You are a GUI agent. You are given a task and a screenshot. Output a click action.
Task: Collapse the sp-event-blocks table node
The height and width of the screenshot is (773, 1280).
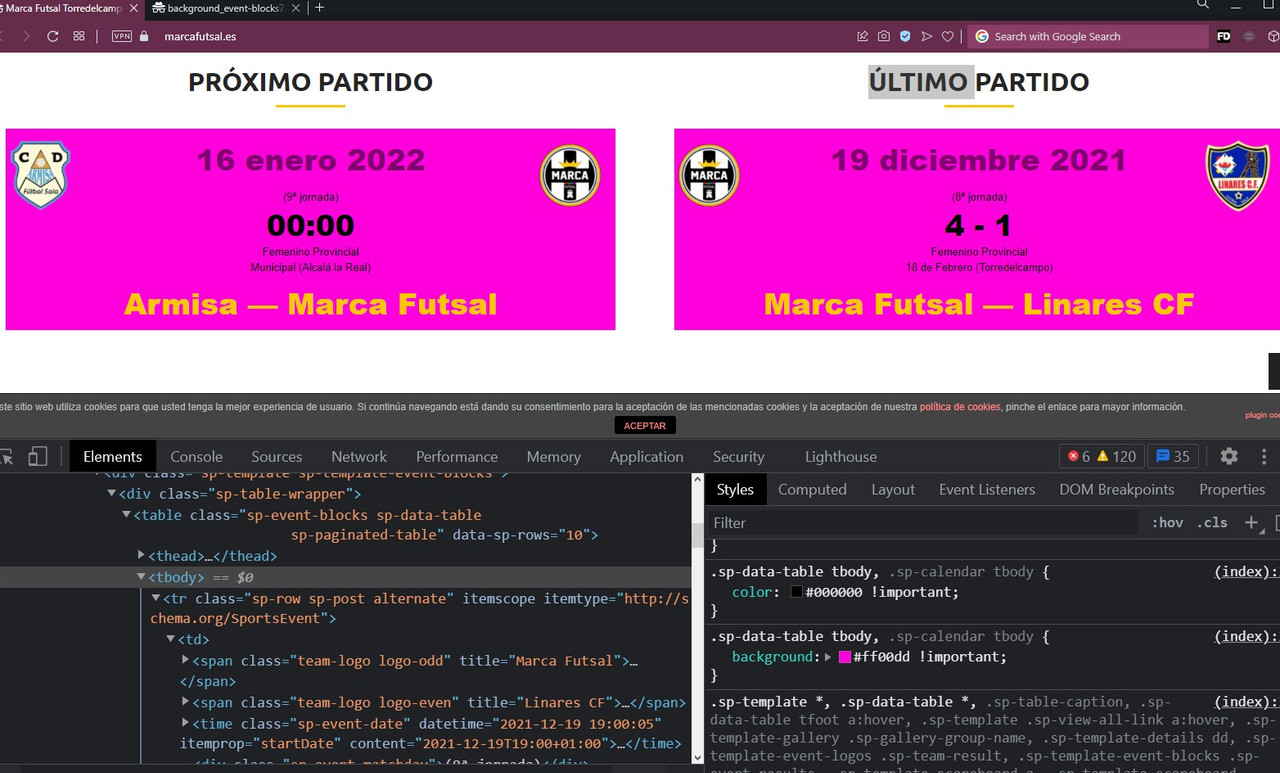[127, 515]
